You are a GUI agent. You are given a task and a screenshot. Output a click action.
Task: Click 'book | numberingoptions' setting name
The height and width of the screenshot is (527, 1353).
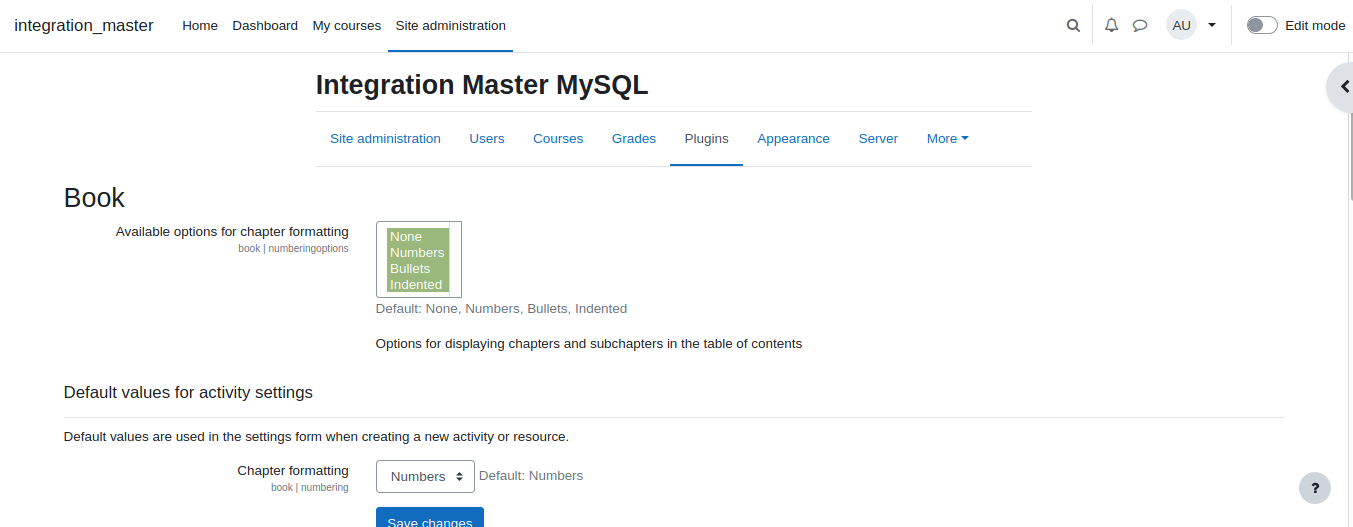tap(293, 249)
